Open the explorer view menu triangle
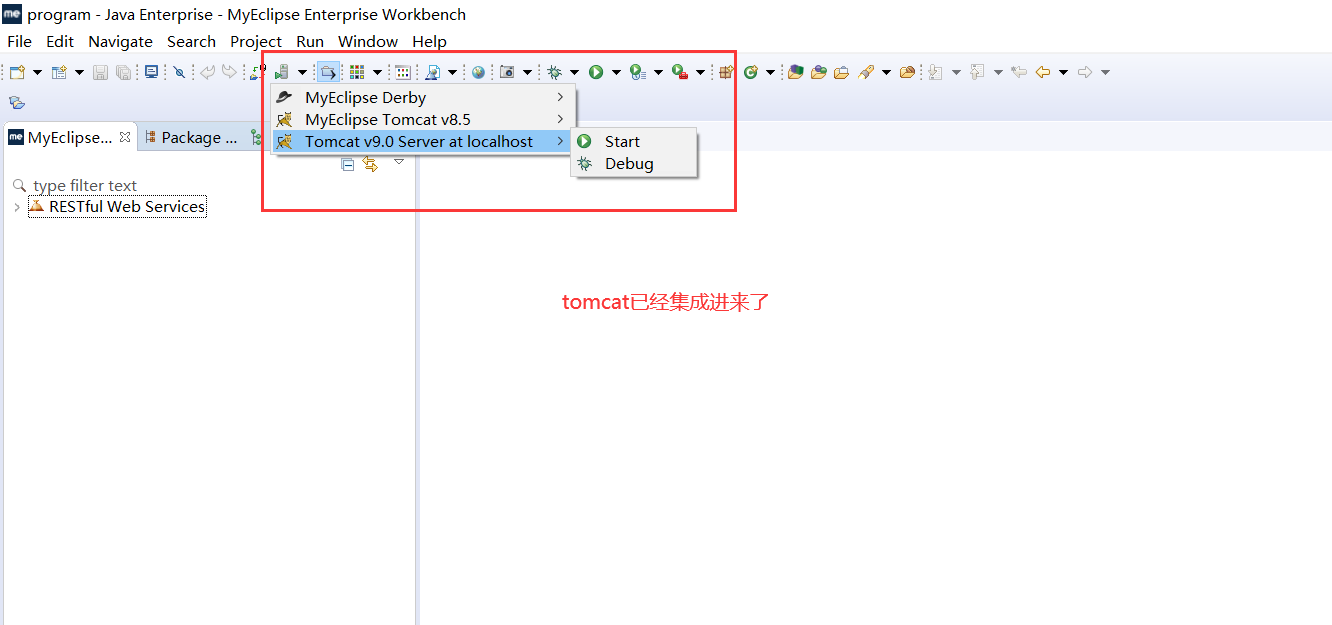 pos(399,161)
